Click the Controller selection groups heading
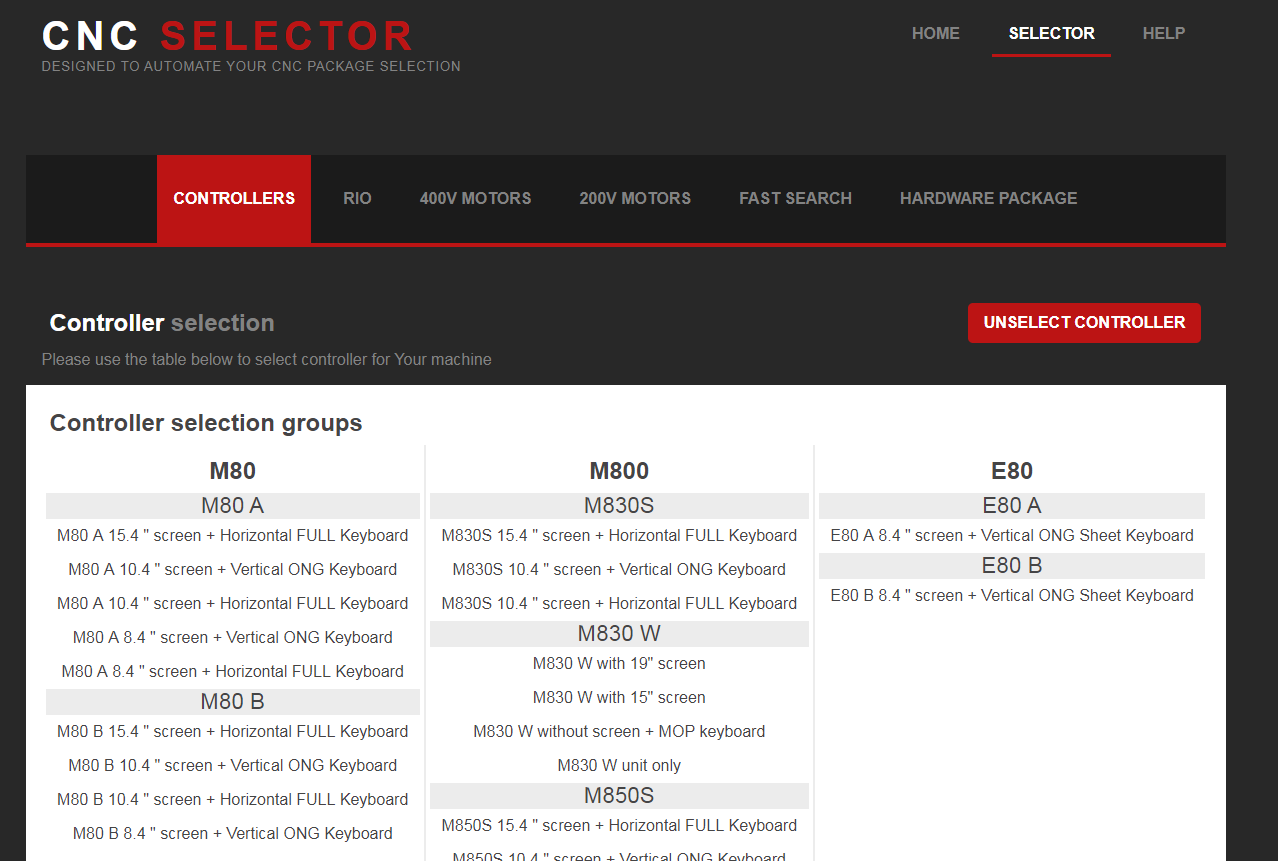The height and width of the screenshot is (861, 1278). coord(206,423)
